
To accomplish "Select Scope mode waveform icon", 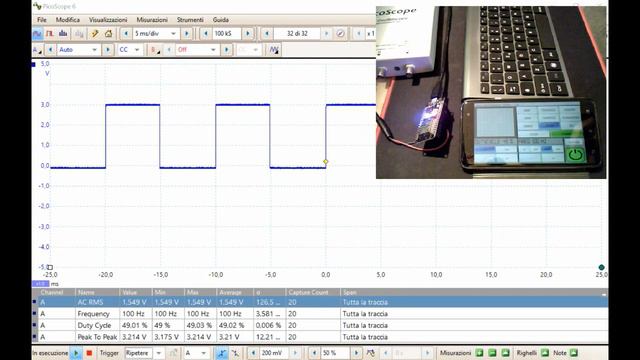I will [x=37, y=33].
